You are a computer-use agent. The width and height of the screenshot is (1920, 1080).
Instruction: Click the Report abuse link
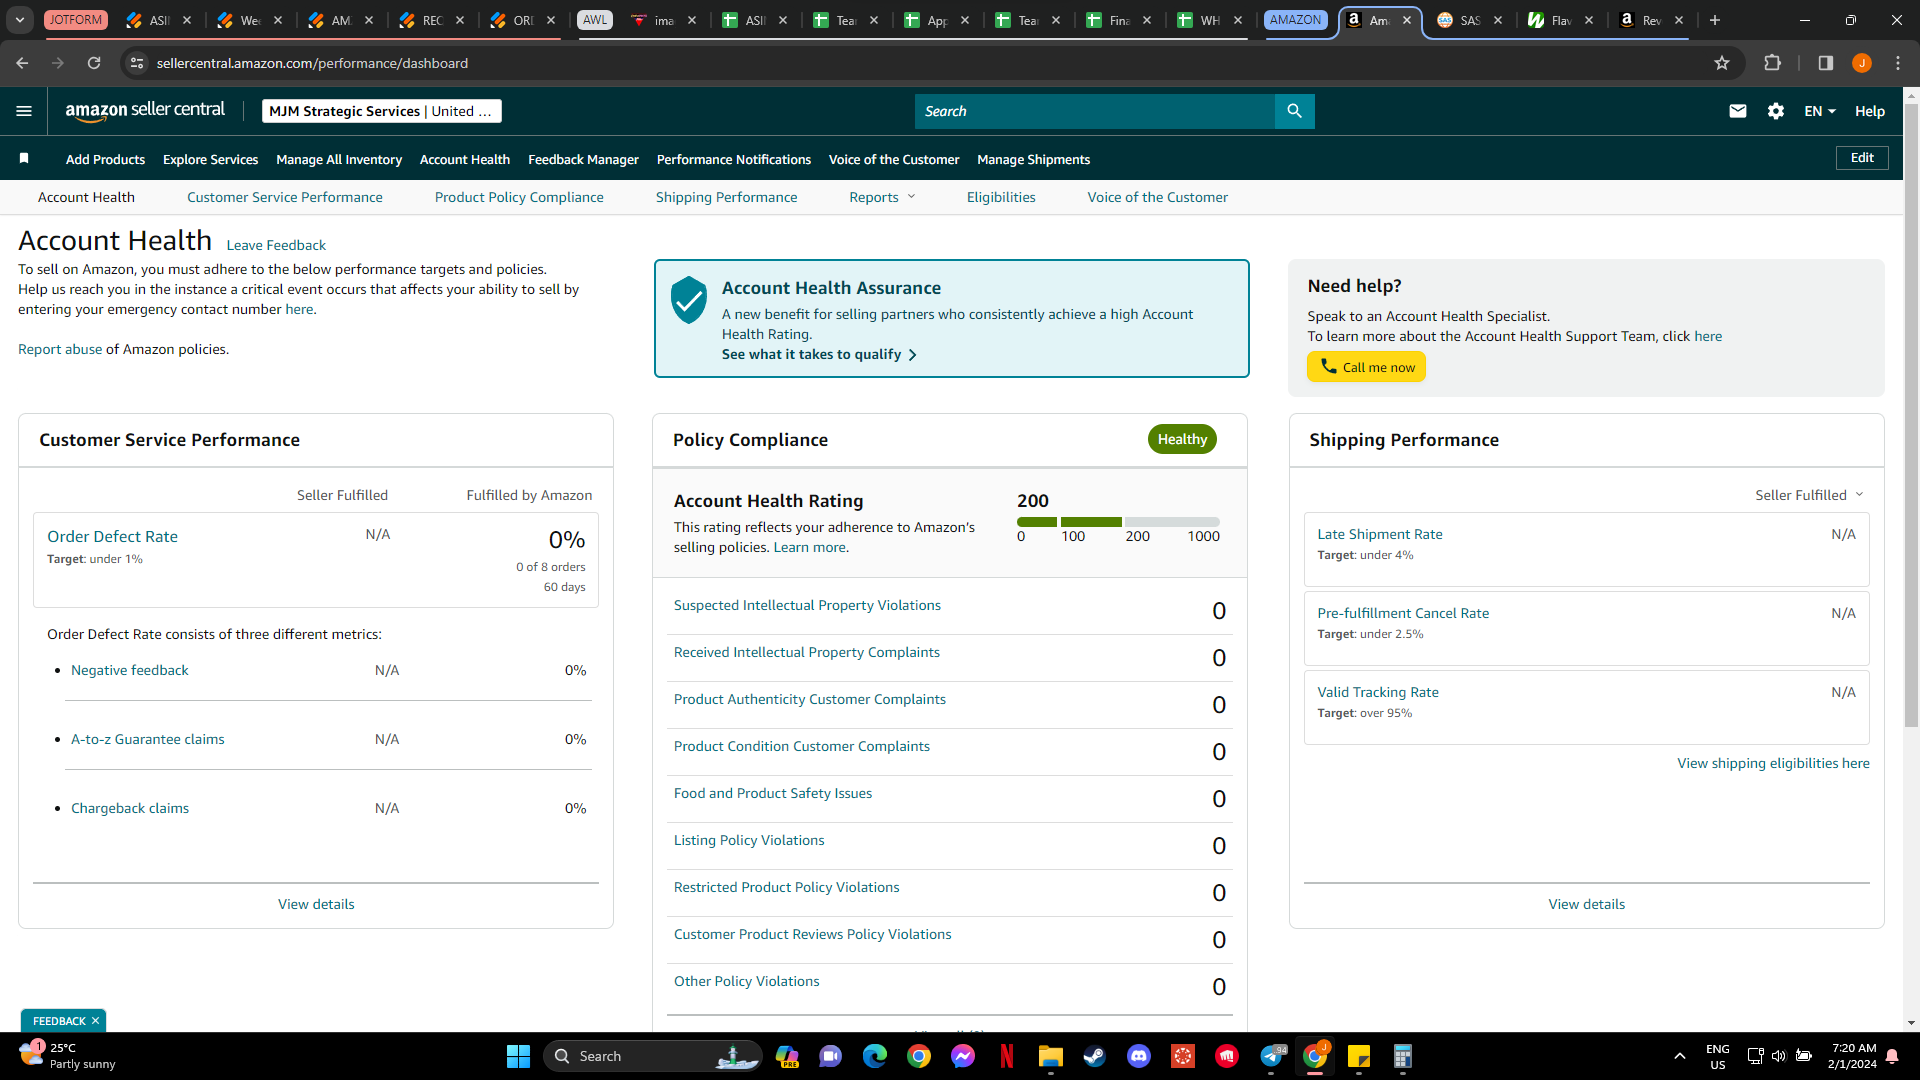pos(60,349)
